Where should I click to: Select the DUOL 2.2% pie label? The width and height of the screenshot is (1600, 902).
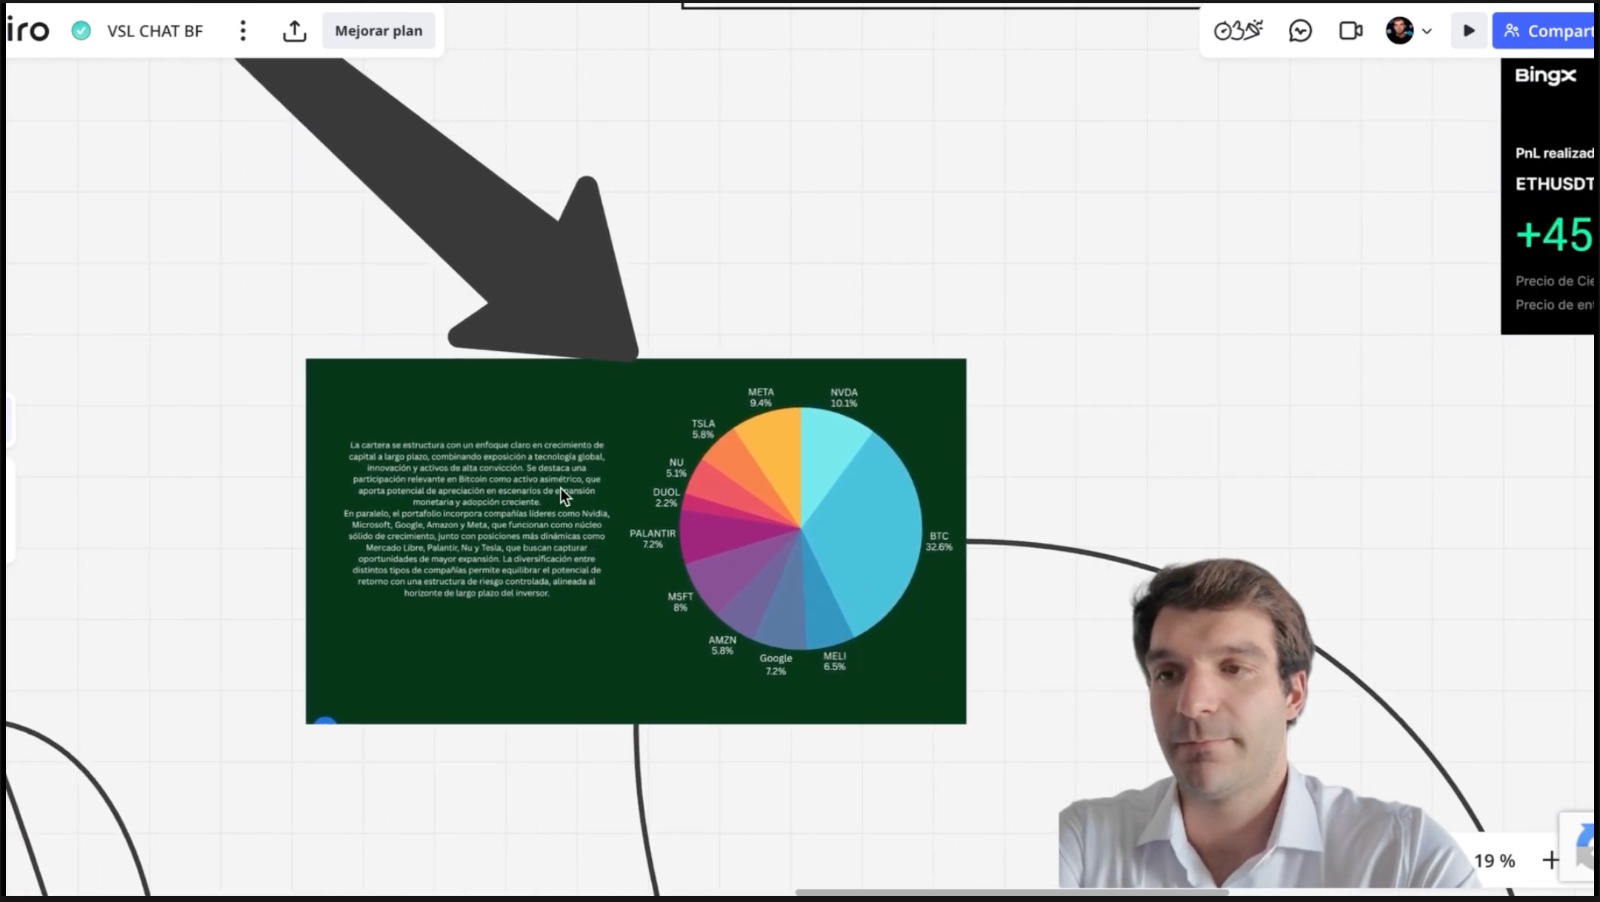pos(666,497)
